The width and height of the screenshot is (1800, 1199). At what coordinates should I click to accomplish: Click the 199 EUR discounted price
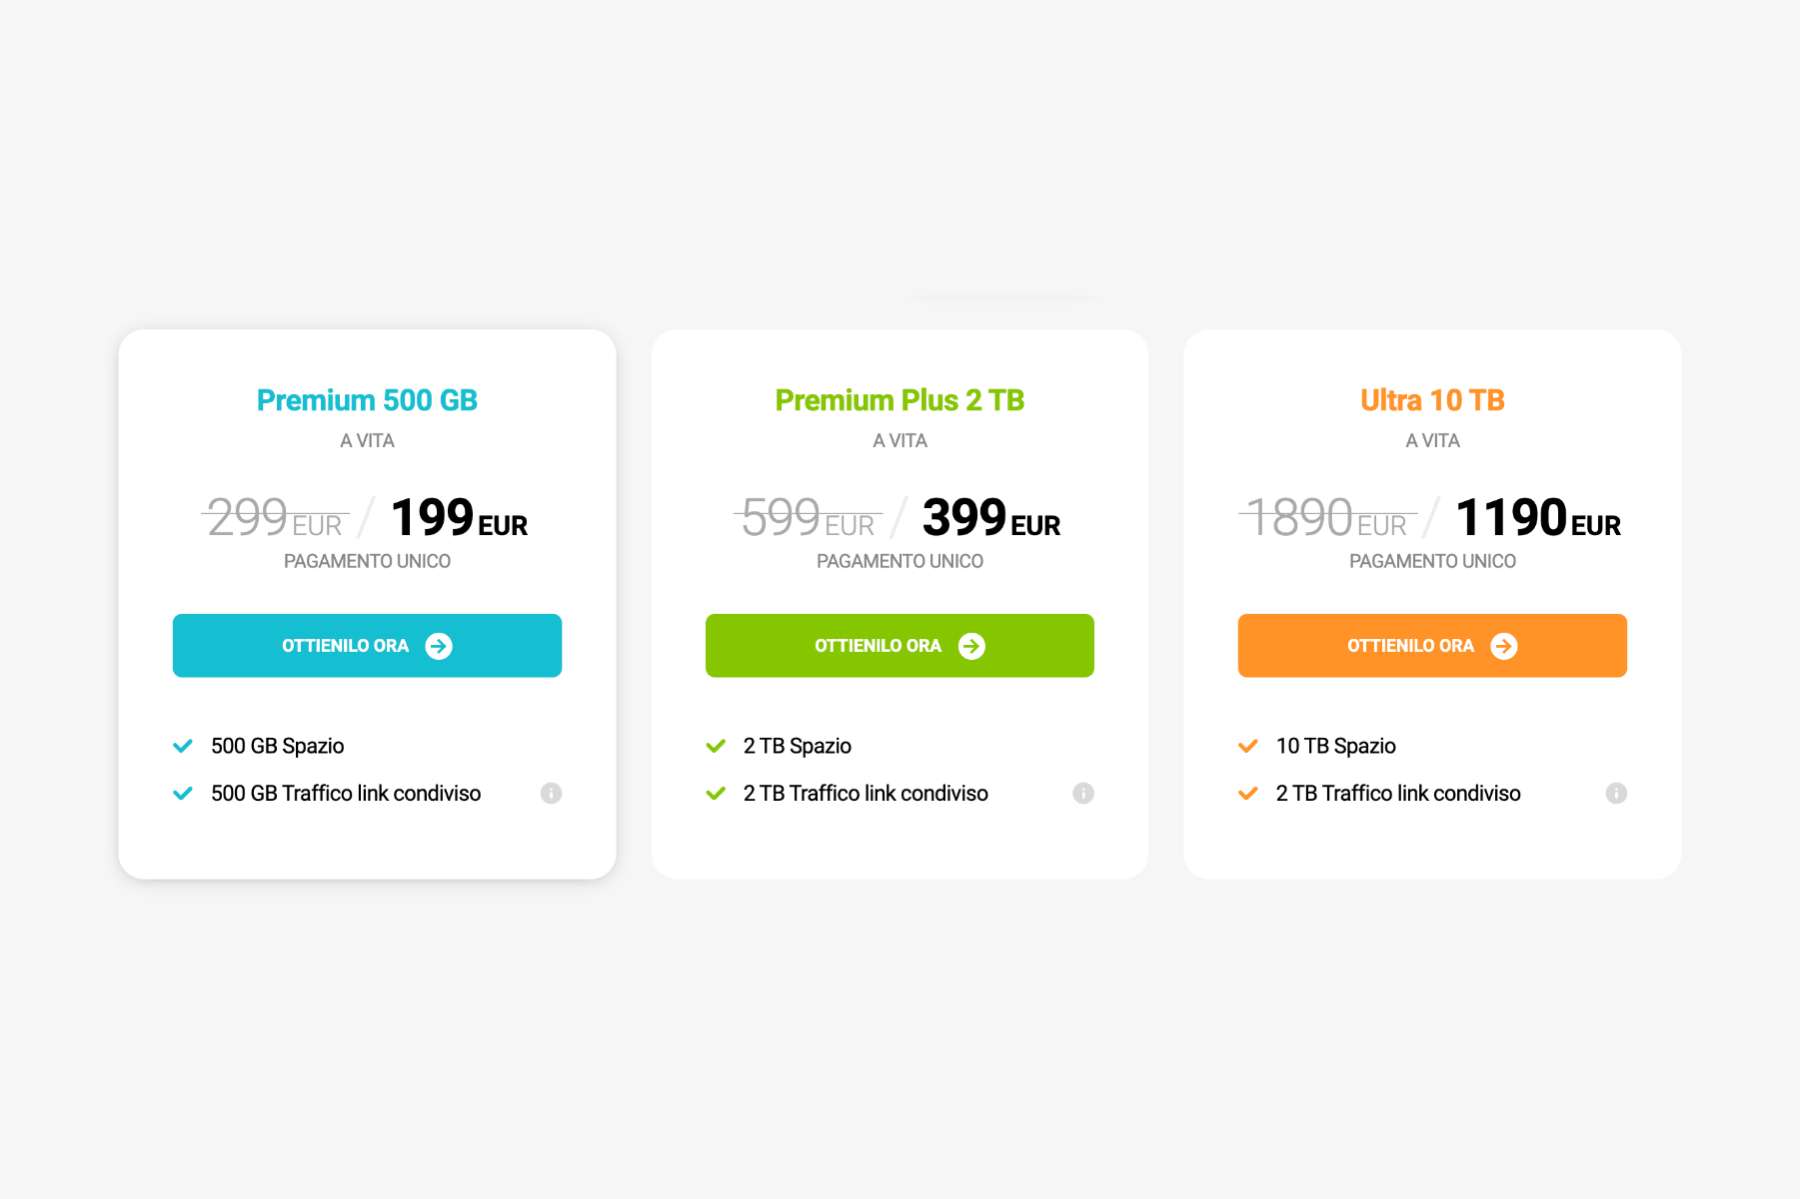coord(459,518)
